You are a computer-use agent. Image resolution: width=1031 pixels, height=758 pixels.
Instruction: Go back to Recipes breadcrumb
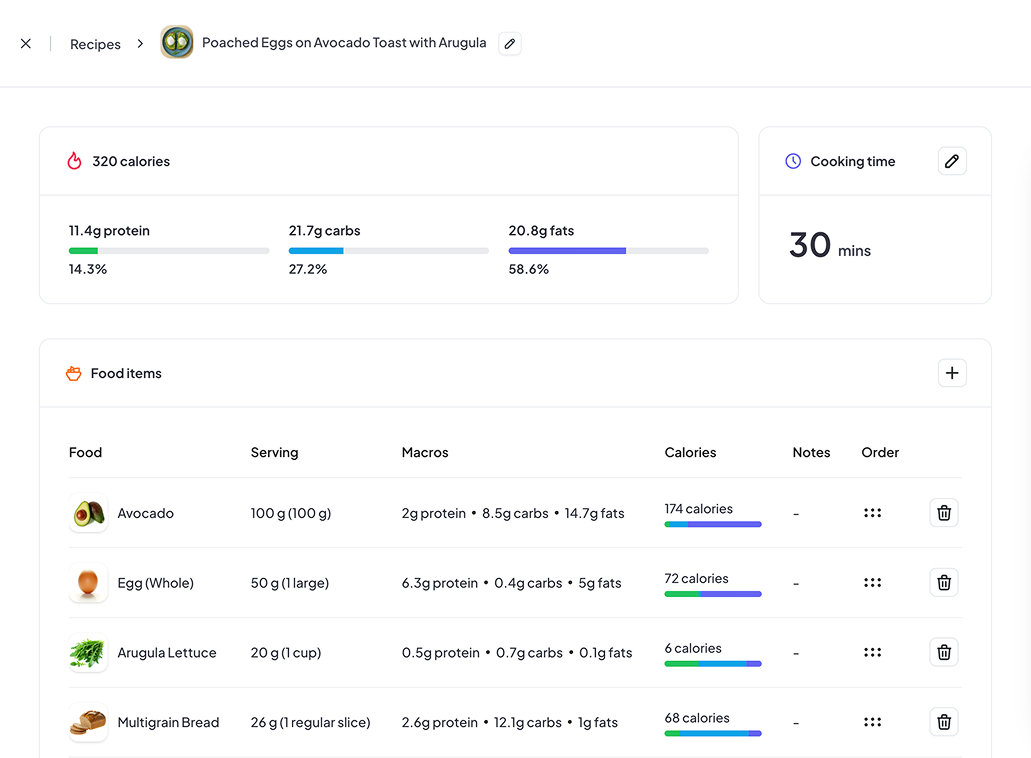point(95,44)
